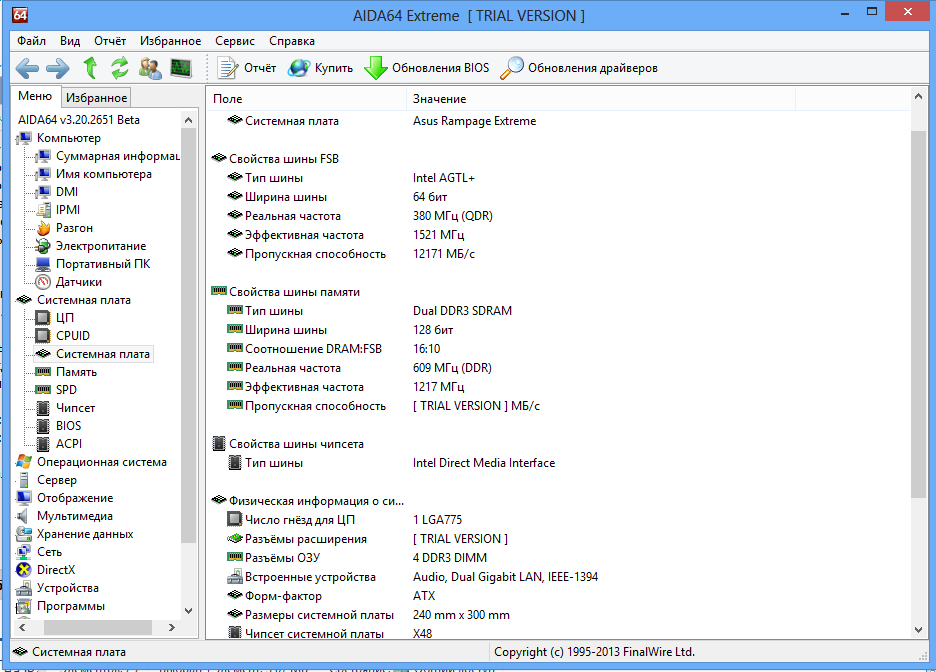Click the Forward arrow toolbar icon

tap(58, 68)
